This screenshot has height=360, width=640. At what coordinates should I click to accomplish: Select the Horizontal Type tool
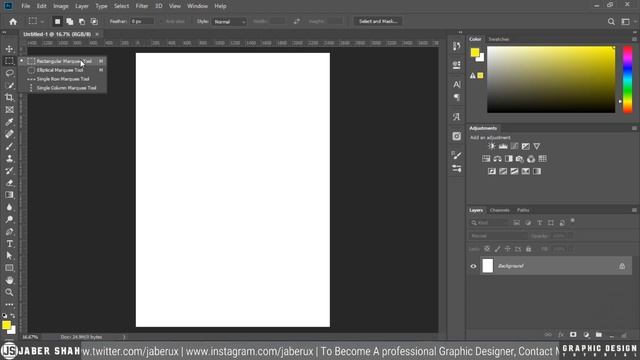point(9,244)
